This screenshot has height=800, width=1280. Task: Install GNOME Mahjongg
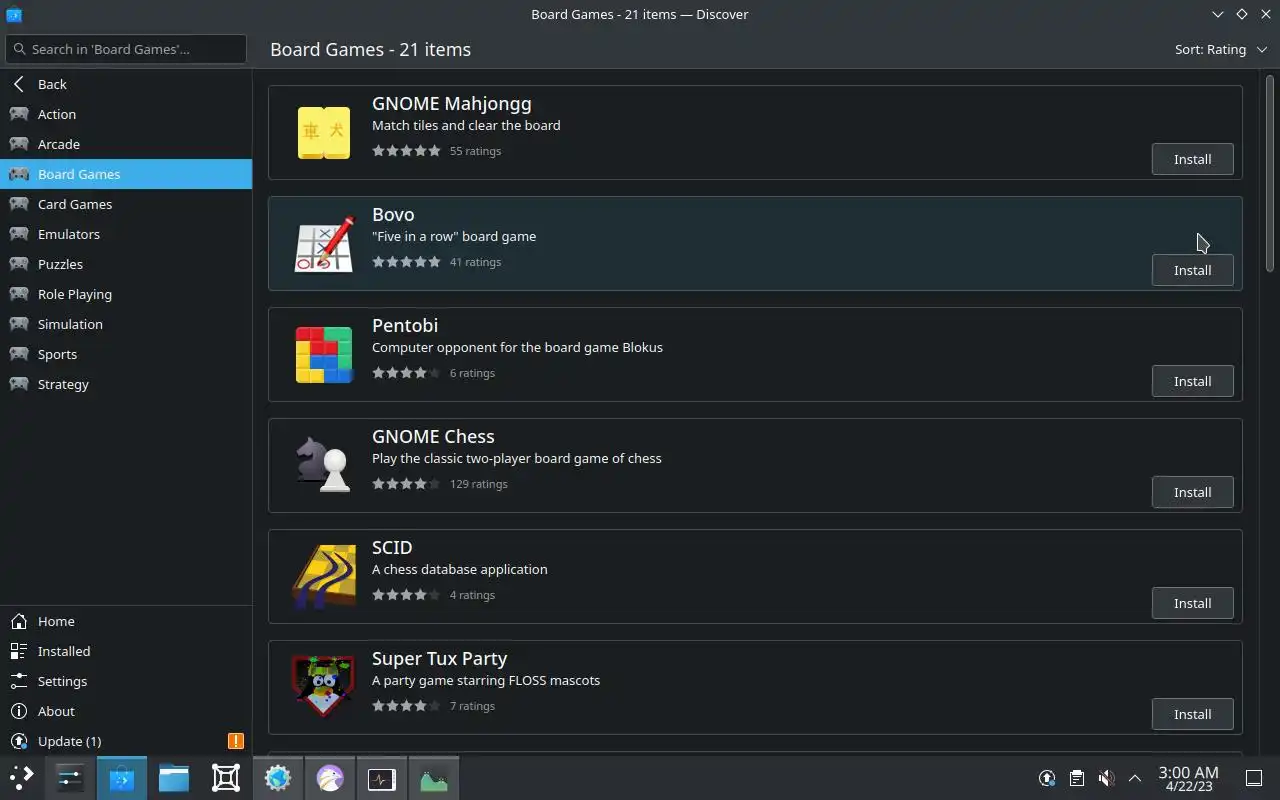pyautogui.click(x=1192, y=159)
